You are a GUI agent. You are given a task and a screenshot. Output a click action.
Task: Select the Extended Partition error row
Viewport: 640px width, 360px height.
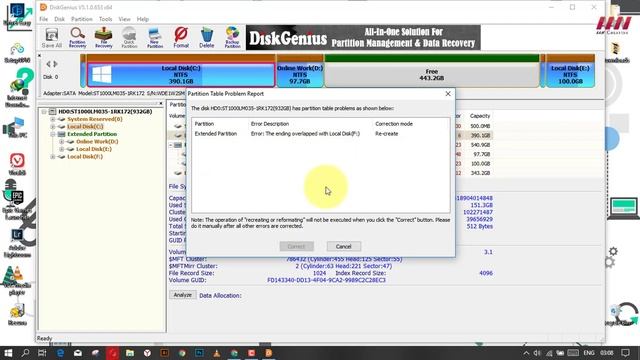pos(320,133)
